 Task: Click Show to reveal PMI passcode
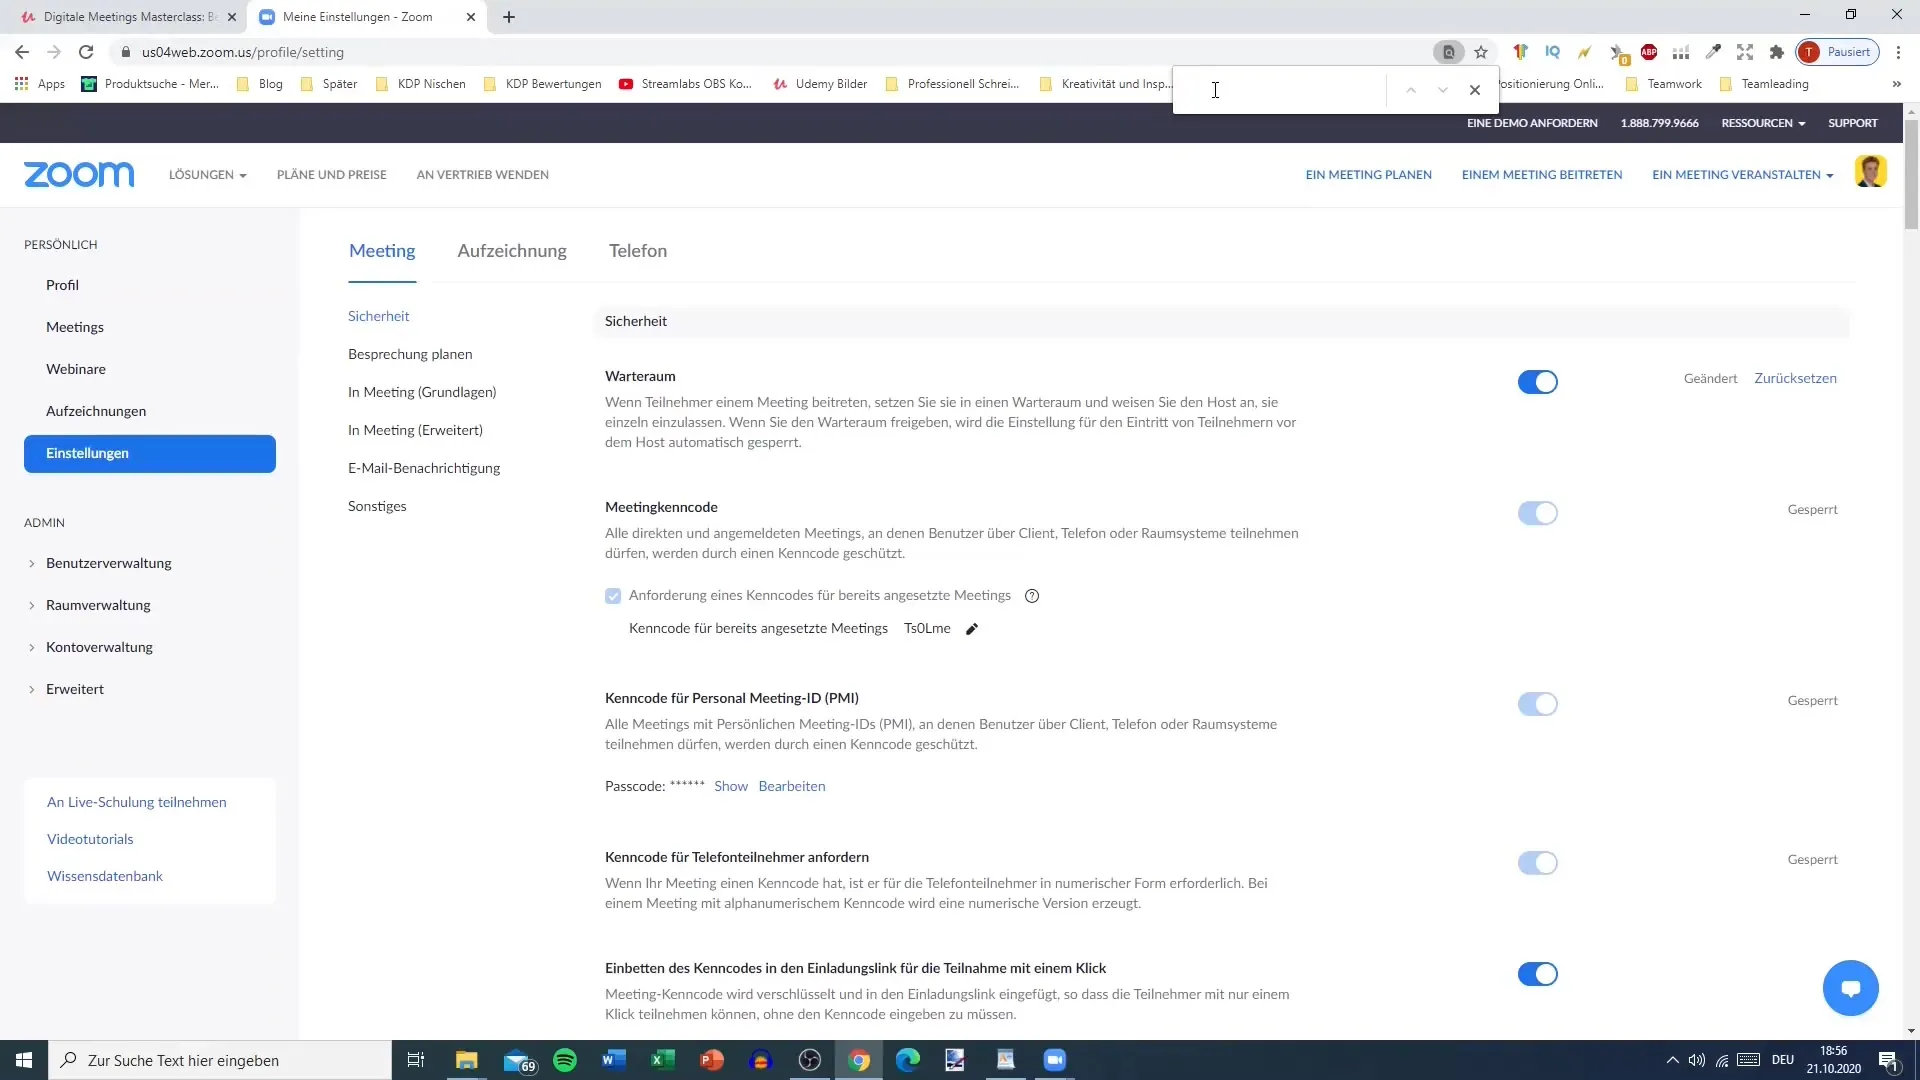tap(731, 786)
